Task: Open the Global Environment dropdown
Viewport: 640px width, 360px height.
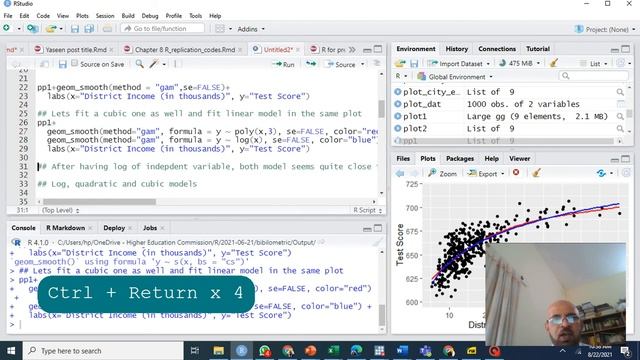Action: pos(455,77)
